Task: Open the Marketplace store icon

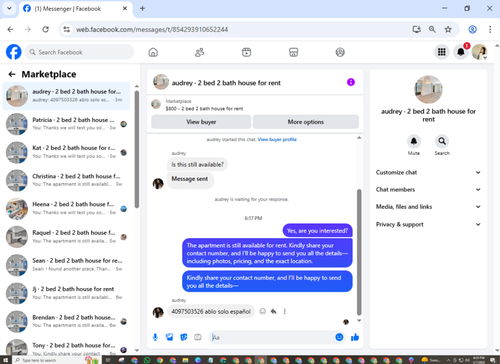Action: pyautogui.click(x=293, y=52)
